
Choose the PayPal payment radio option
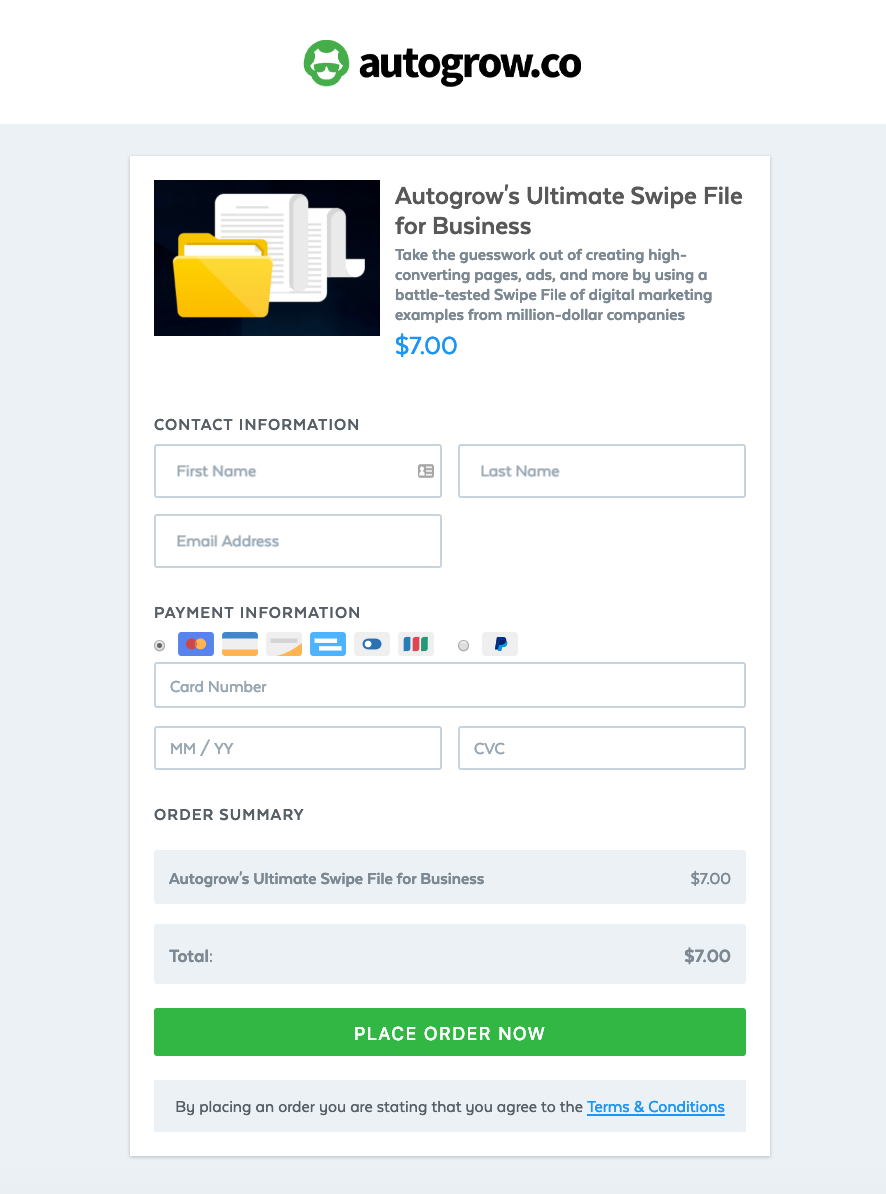click(x=463, y=645)
